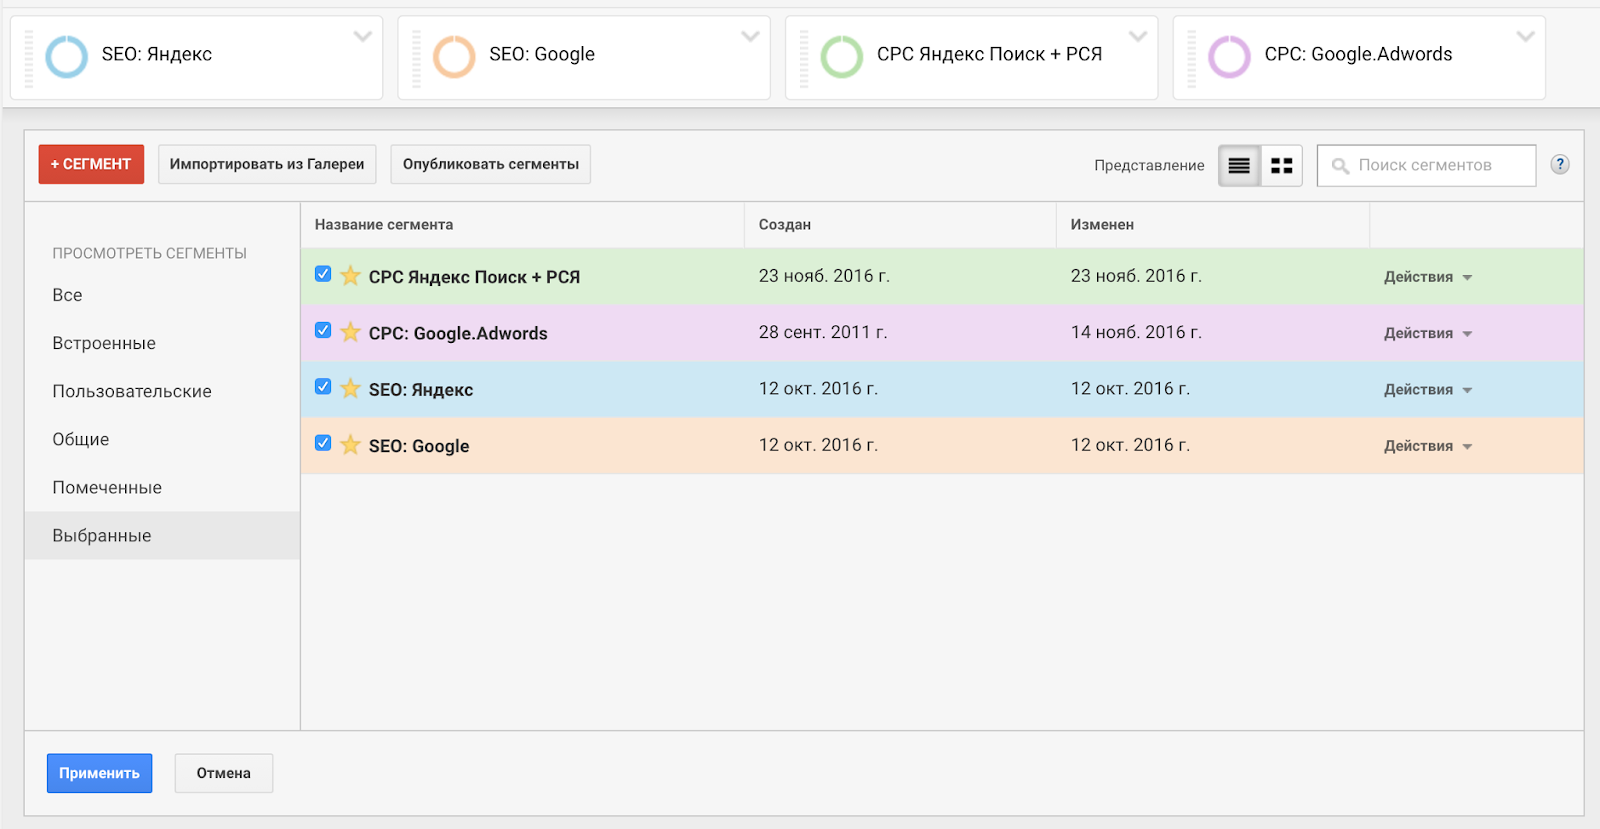1600x829 pixels.
Task: Click the SEO: Яндекс card title at top
Action: (157, 54)
